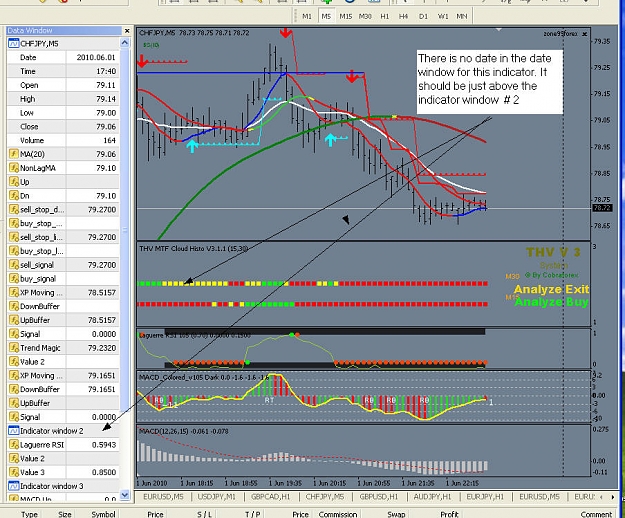Click the NonLagMA indicator icon

coord(14,168)
